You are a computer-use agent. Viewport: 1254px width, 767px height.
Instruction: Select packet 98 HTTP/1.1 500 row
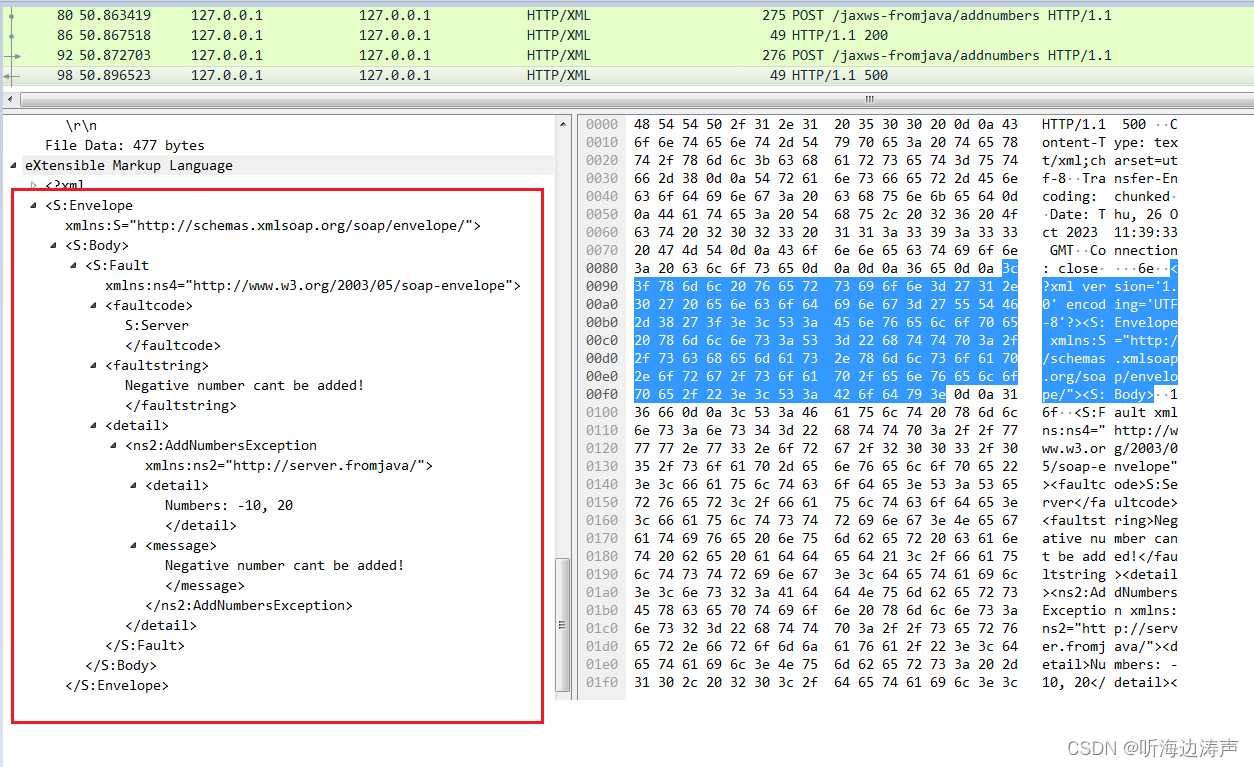pyautogui.click(x=627, y=75)
